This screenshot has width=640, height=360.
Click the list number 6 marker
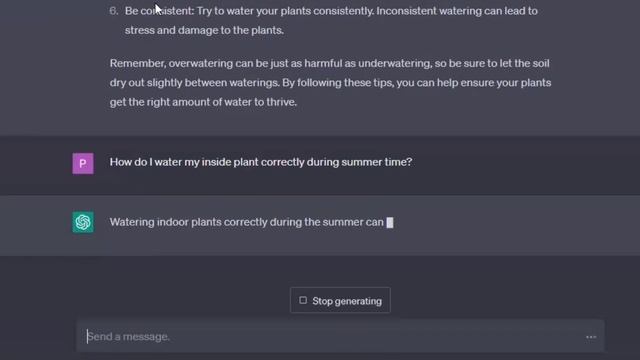pos(113,11)
